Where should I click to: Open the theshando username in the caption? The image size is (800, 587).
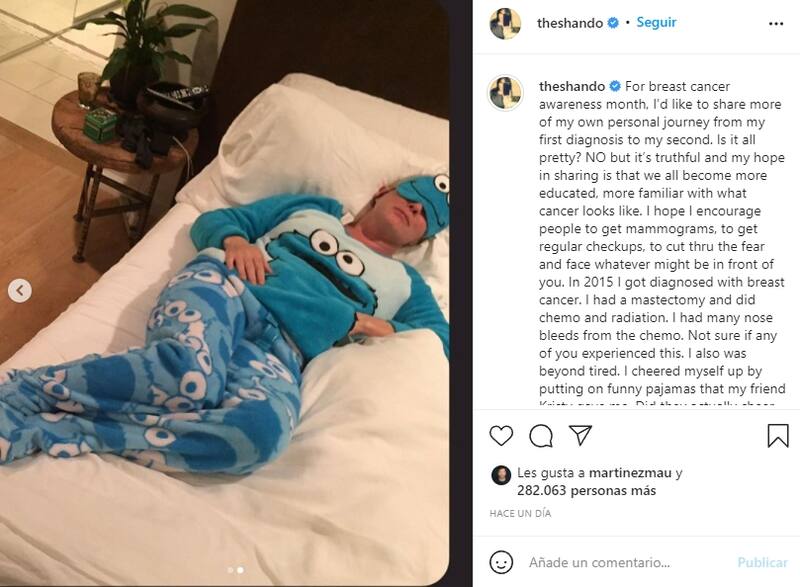(x=572, y=86)
